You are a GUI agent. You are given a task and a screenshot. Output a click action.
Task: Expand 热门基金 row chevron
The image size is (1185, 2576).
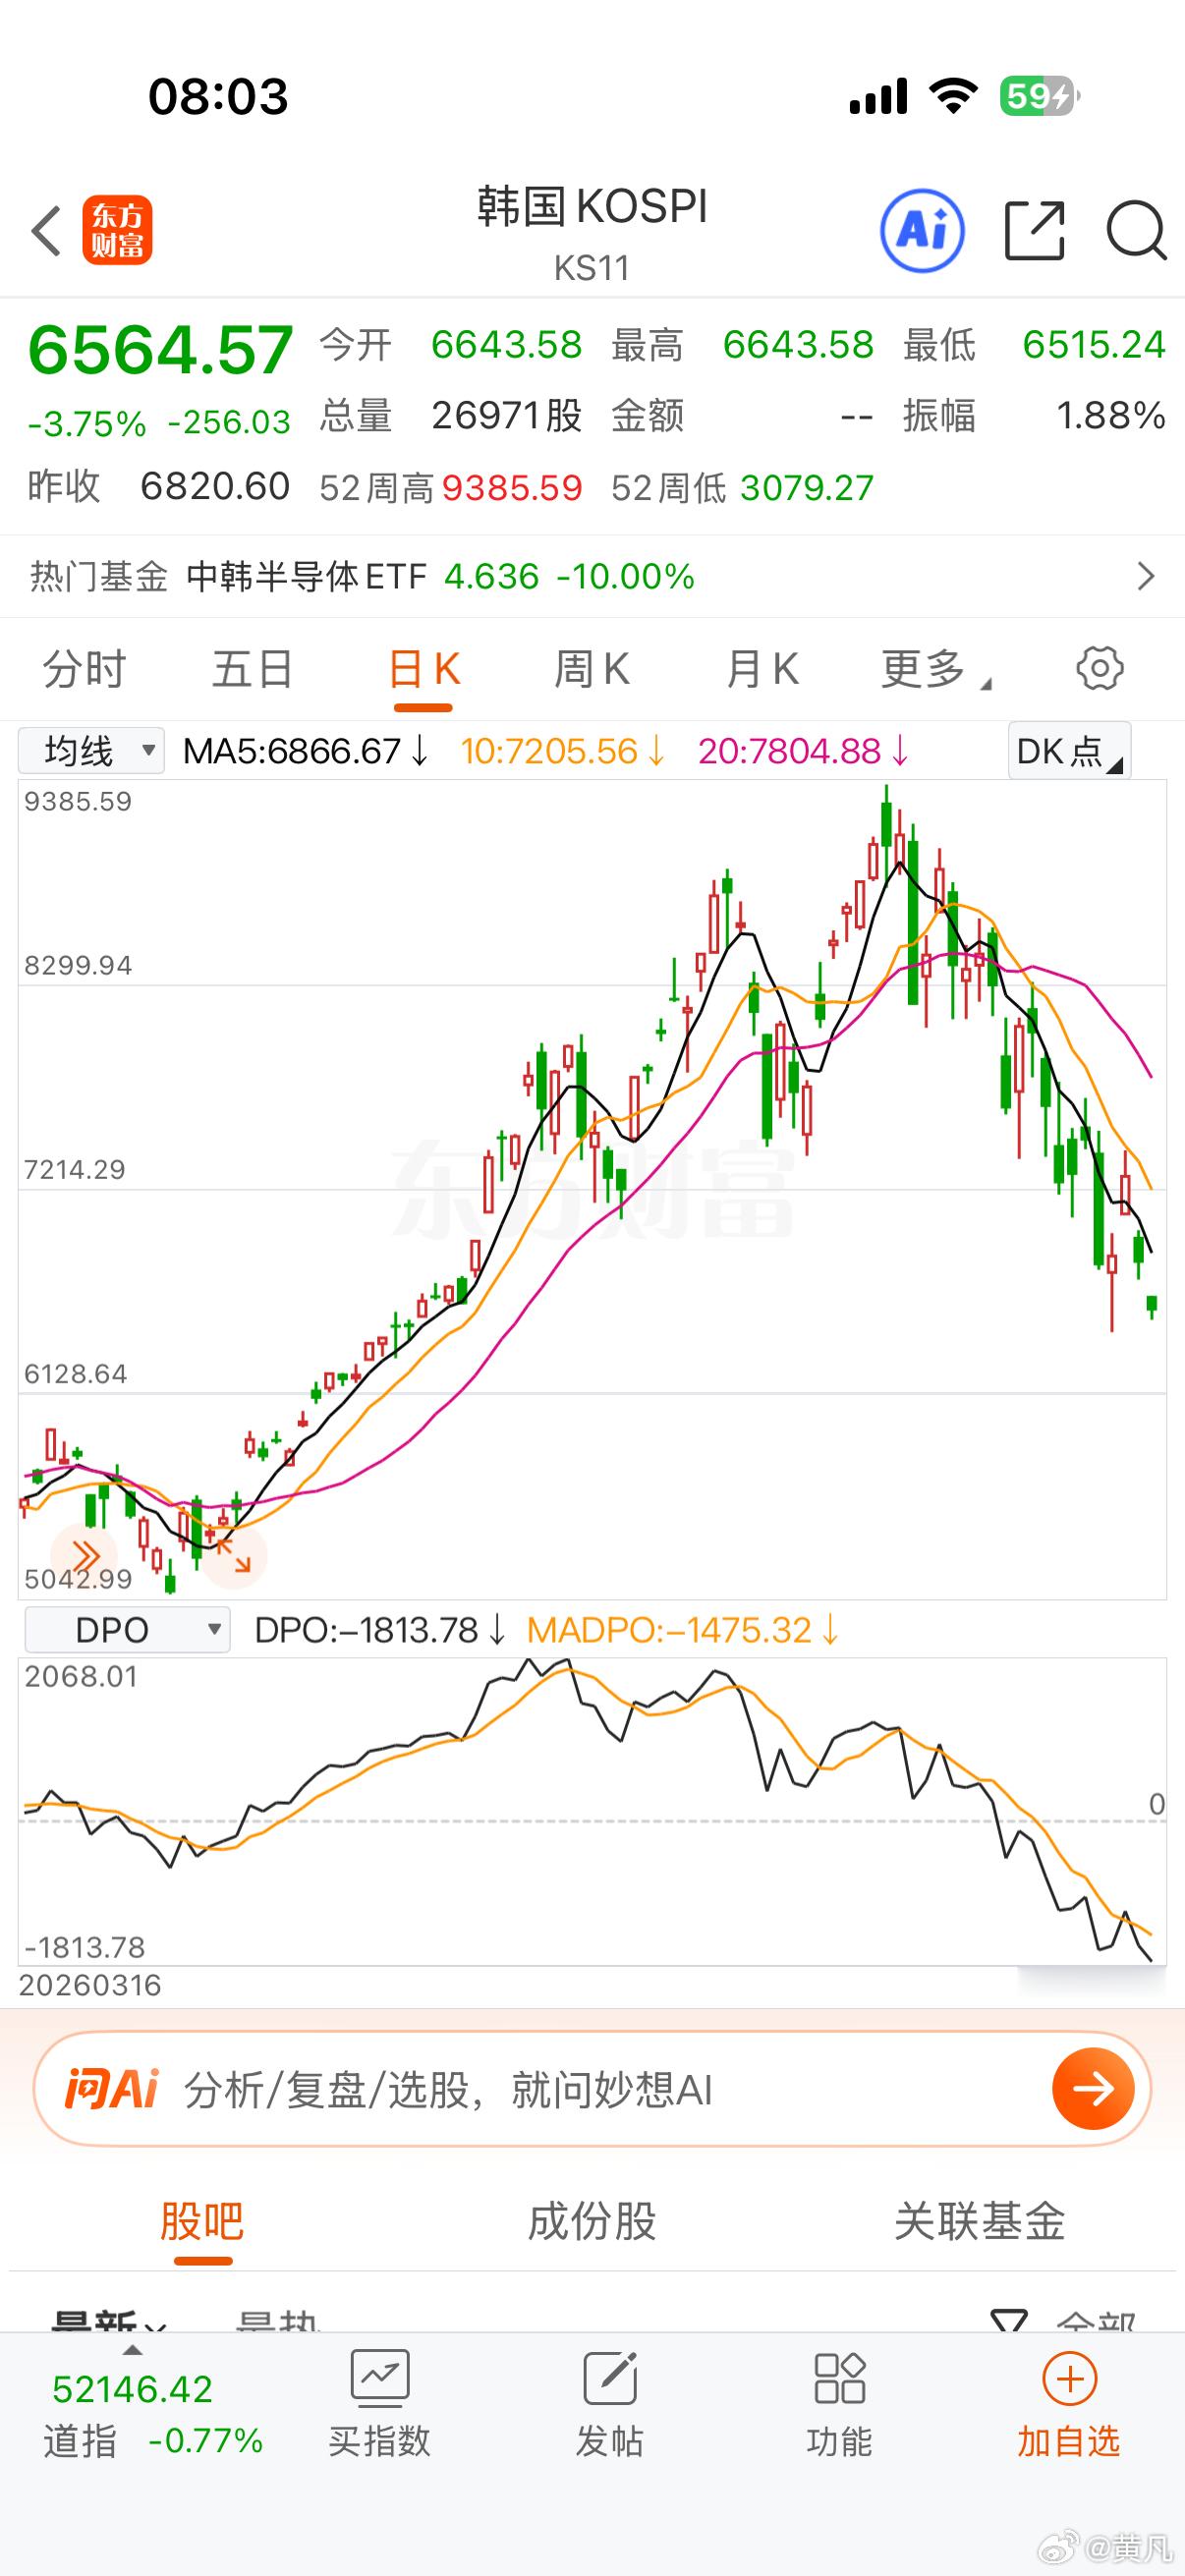[1146, 576]
